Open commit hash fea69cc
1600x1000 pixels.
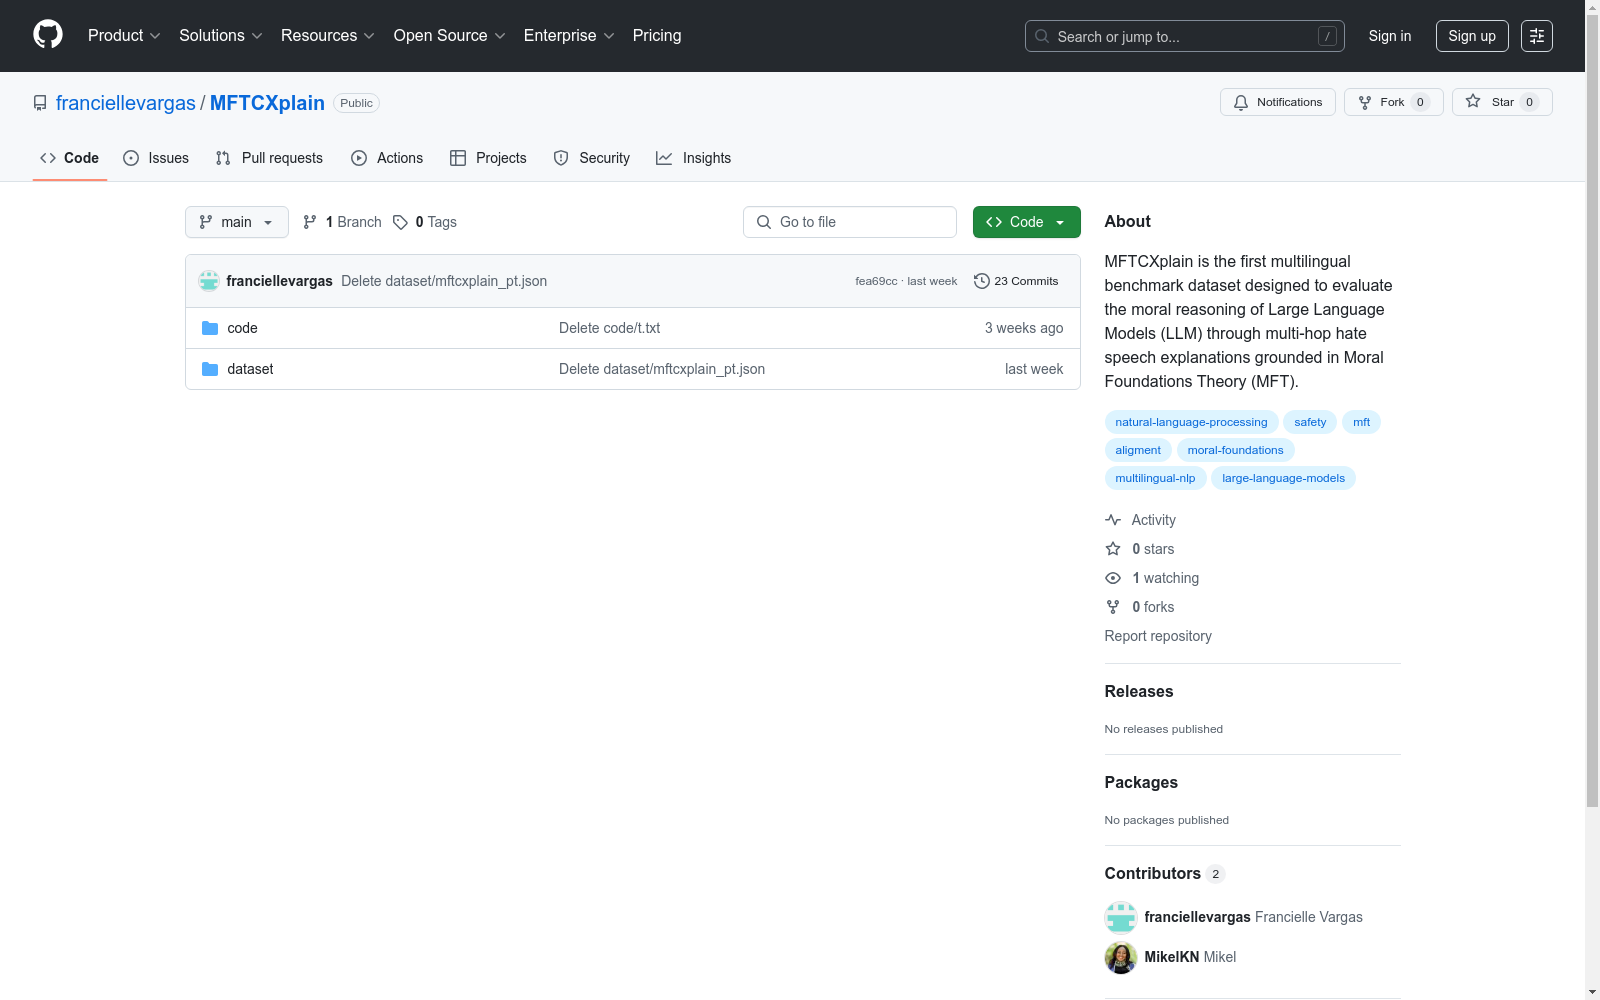(876, 281)
